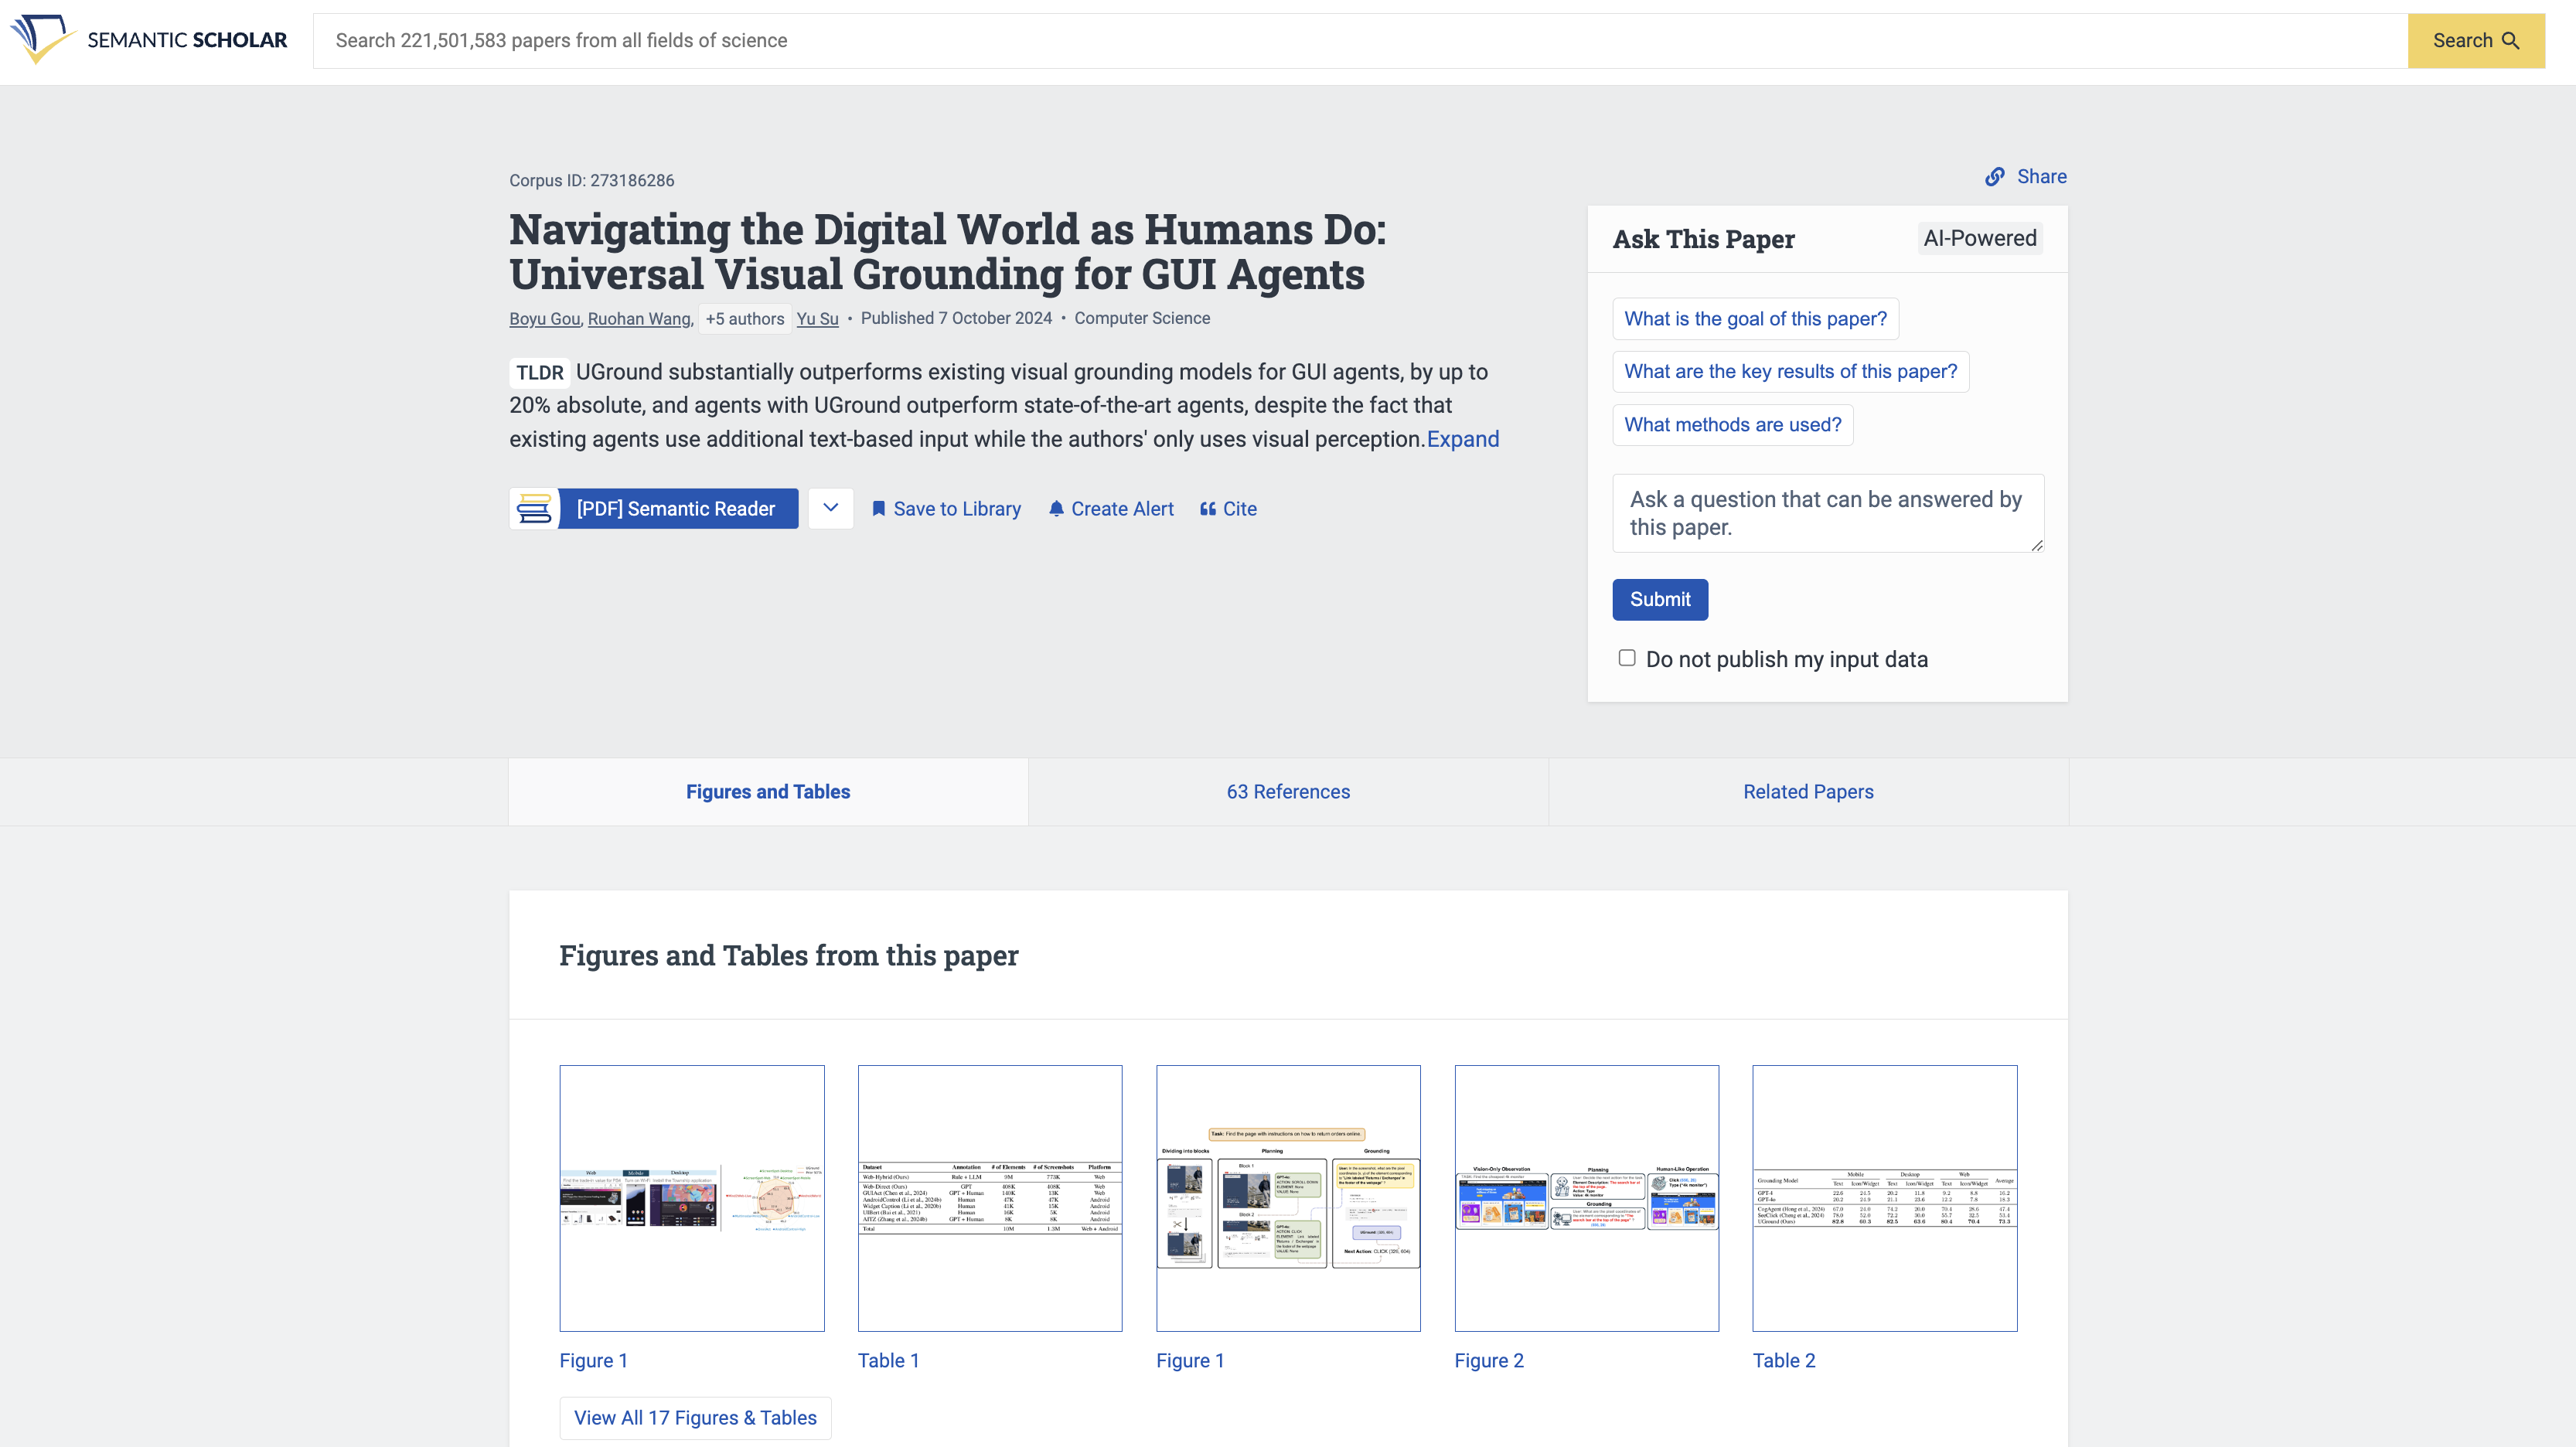Submit the Ask This Paper question
The height and width of the screenshot is (1447, 2576).
point(1659,600)
